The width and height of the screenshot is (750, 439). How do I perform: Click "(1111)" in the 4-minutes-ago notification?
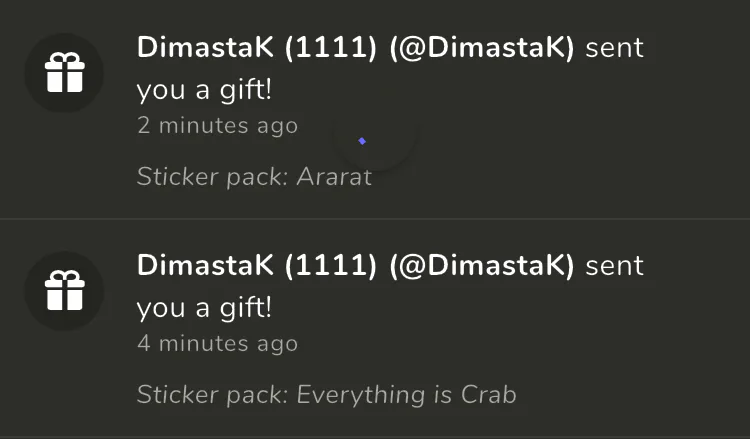pos(331,265)
